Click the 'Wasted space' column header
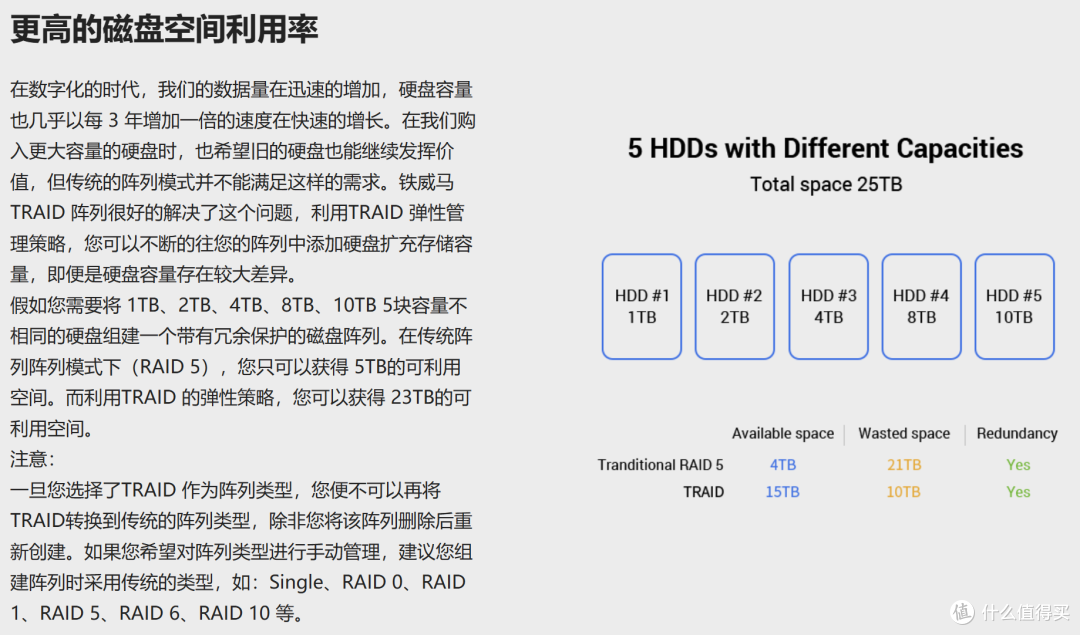Screen dimensions: 1080x635 click(x=904, y=433)
